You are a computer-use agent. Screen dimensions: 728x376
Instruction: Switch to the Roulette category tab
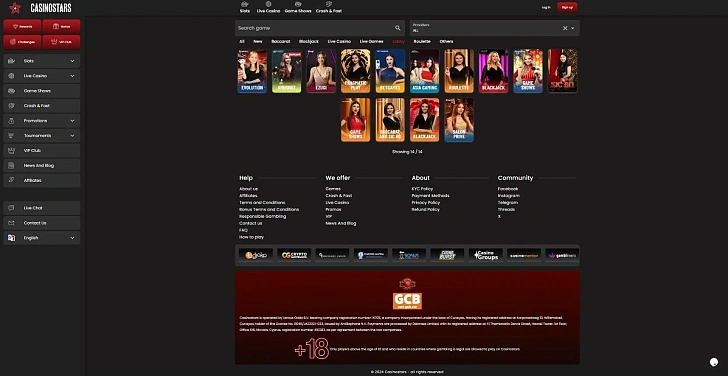pyautogui.click(x=422, y=41)
